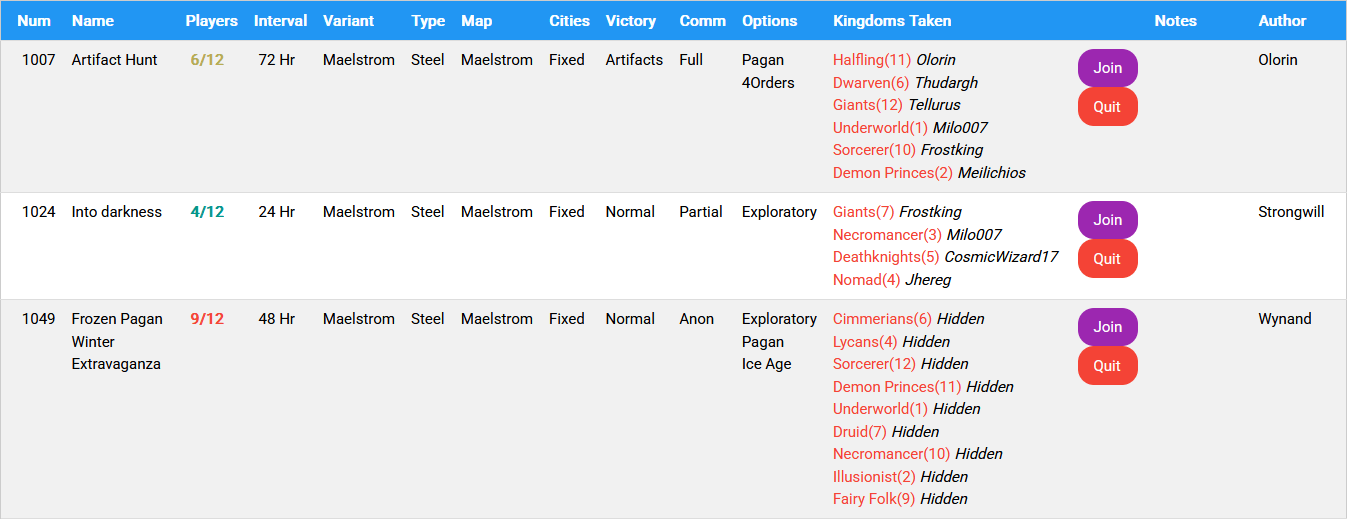The height and width of the screenshot is (519, 1347).
Task: Open the Dwarven(6) kingdom link
Action: [x=871, y=83]
